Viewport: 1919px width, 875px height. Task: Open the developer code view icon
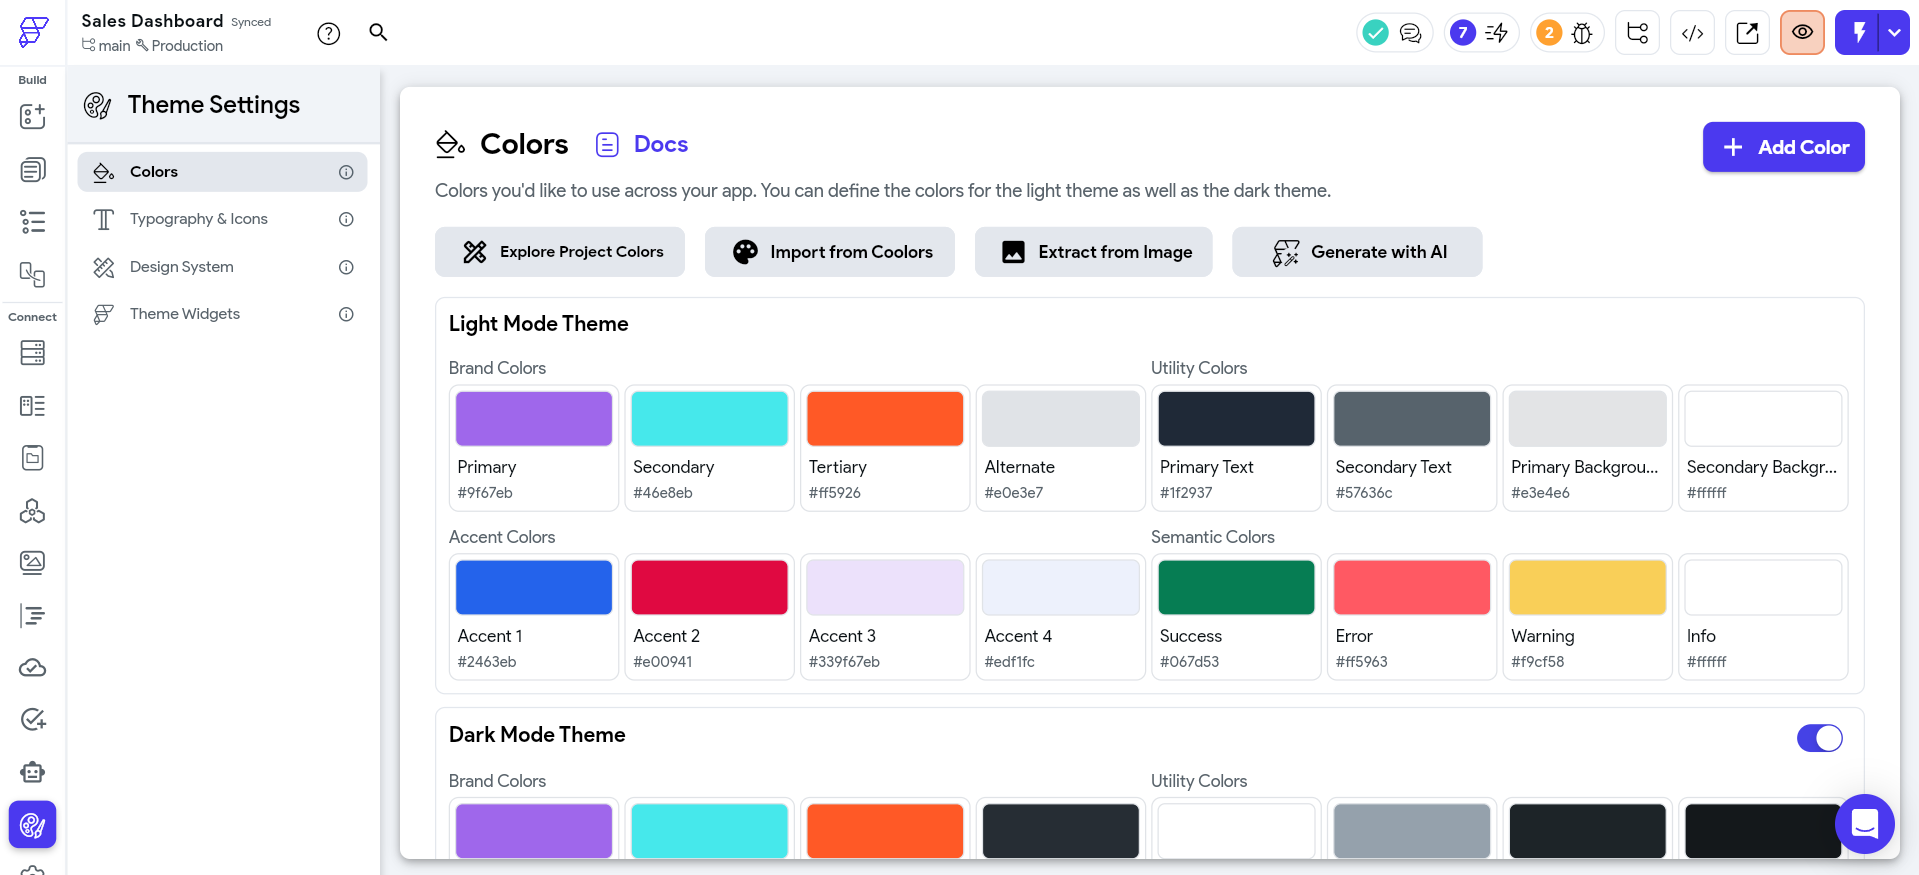1692,33
